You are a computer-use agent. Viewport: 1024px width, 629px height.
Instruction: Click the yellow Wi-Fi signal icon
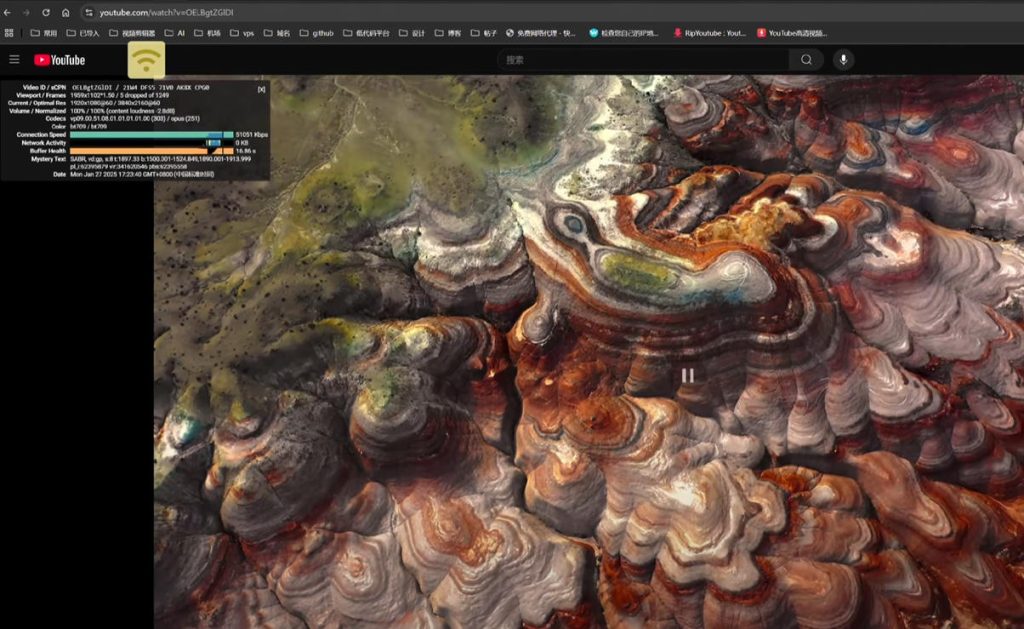tap(147, 60)
